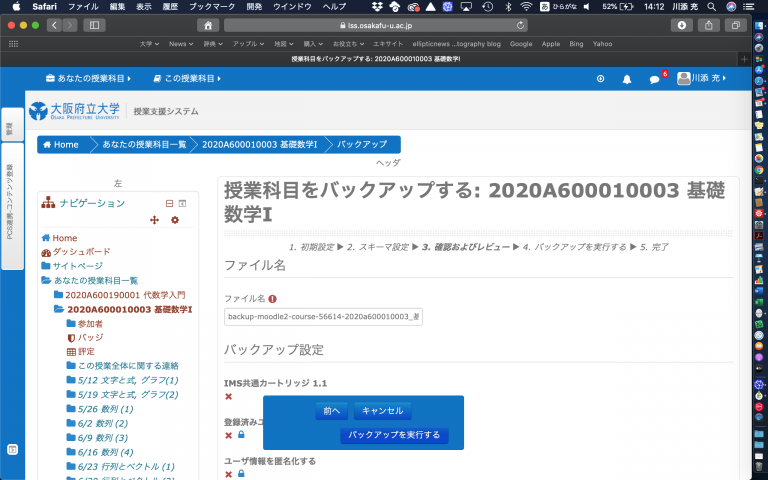Open the messages speech bubble icon
Image resolution: width=768 pixels, height=480 pixels.
click(654, 79)
